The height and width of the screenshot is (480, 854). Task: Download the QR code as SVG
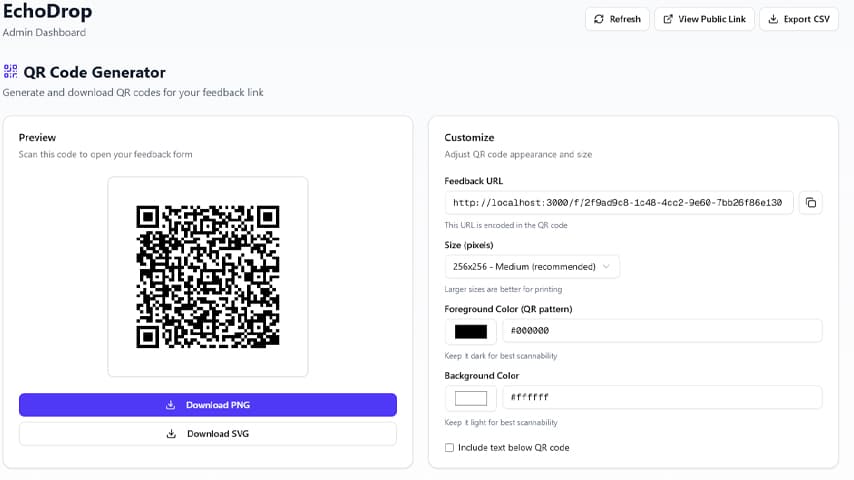[x=208, y=434]
